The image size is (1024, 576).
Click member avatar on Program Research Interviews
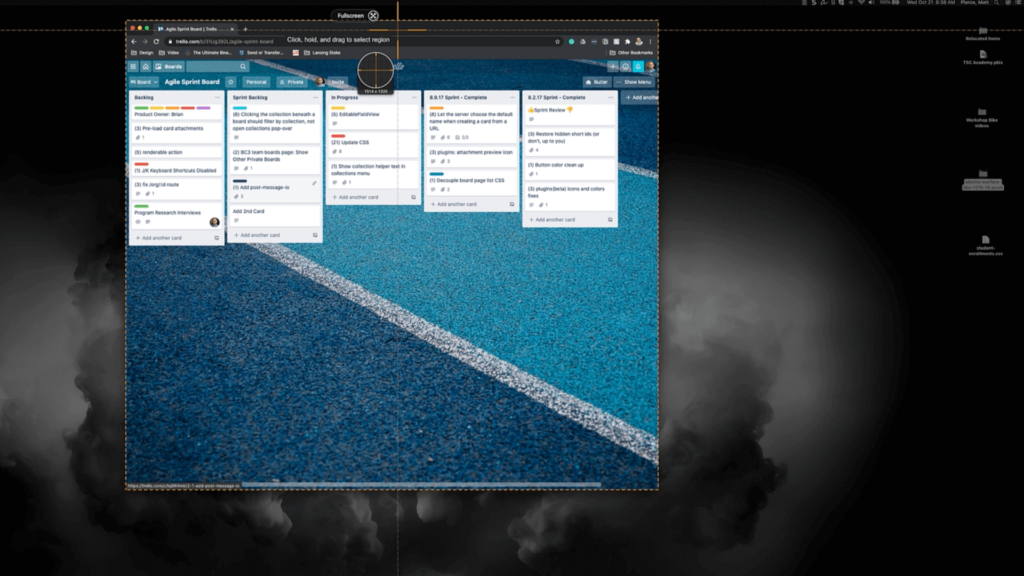click(x=214, y=222)
